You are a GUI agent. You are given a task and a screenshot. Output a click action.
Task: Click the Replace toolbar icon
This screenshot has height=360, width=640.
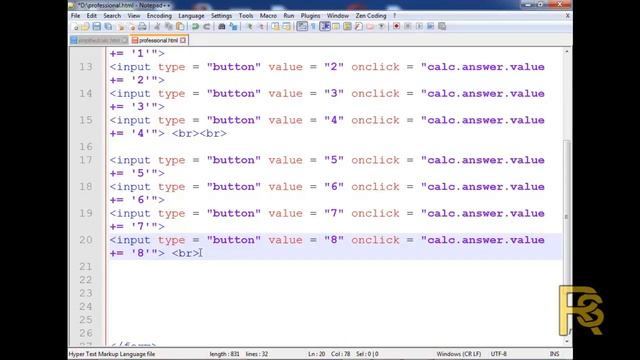234,27
